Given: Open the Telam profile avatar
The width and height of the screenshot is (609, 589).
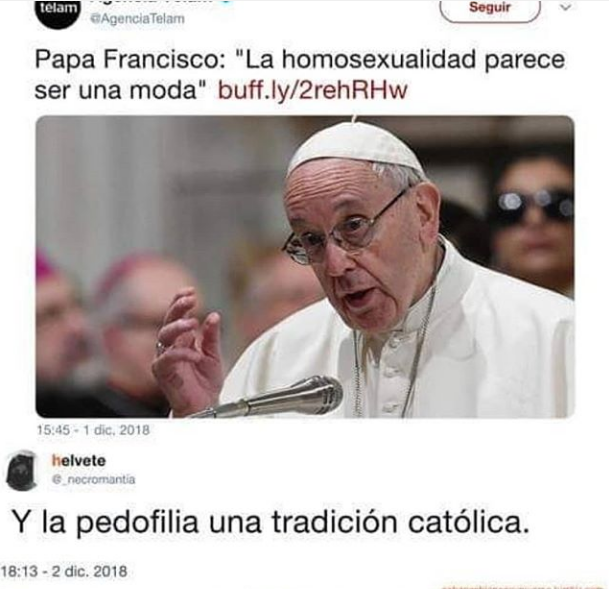Looking at the screenshot, I should pyautogui.click(x=58, y=14).
